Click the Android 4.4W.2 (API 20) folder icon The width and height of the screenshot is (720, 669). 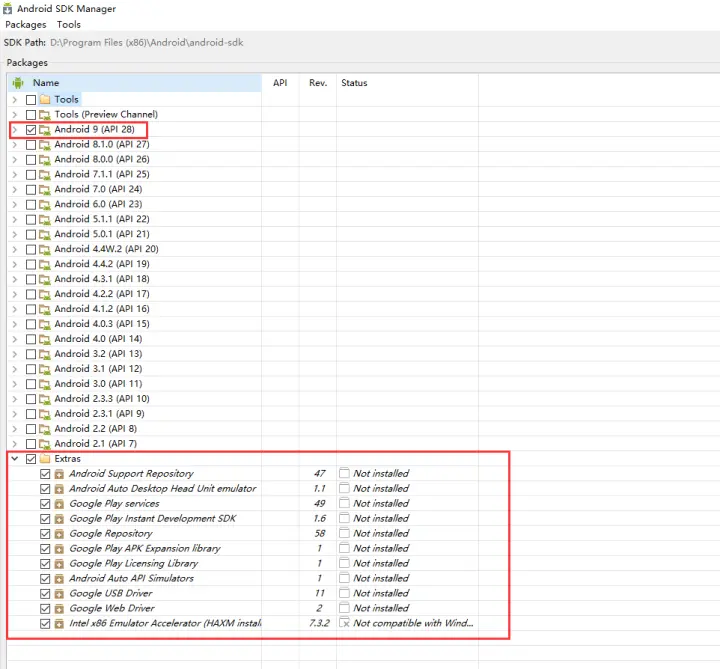tap(45, 249)
